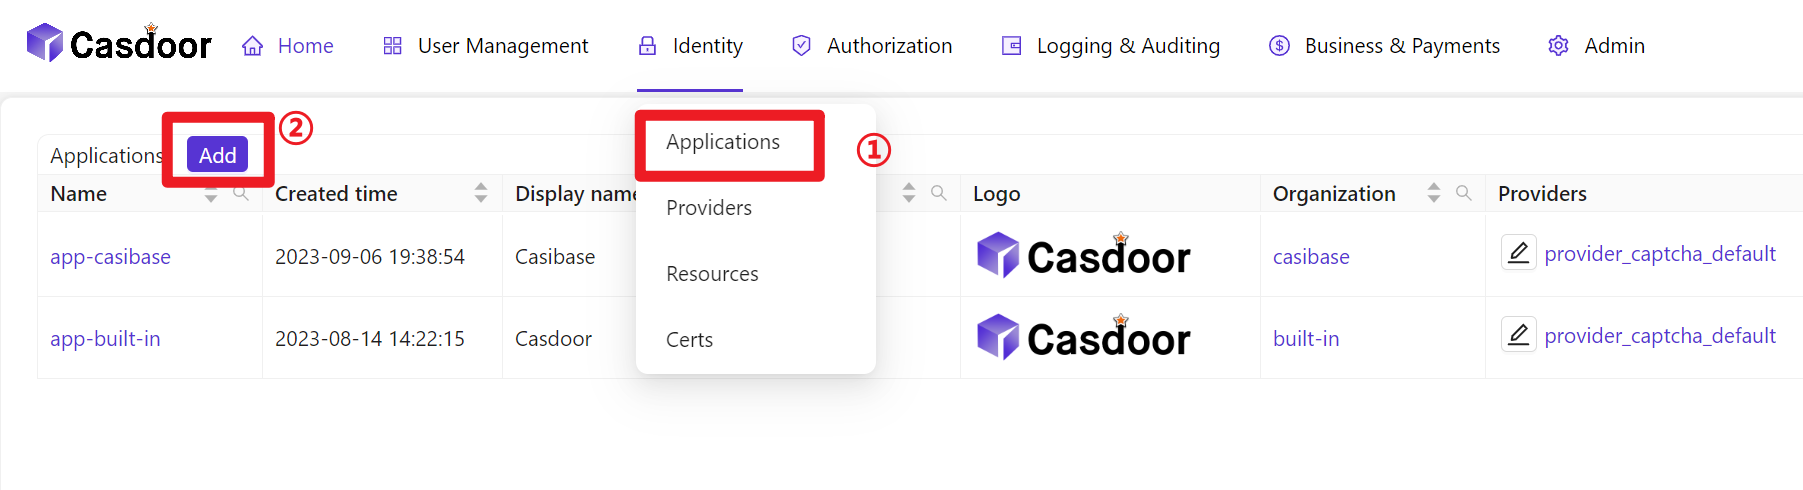Open the Business & Payments menu
1803x490 pixels.
point(1385,46)
